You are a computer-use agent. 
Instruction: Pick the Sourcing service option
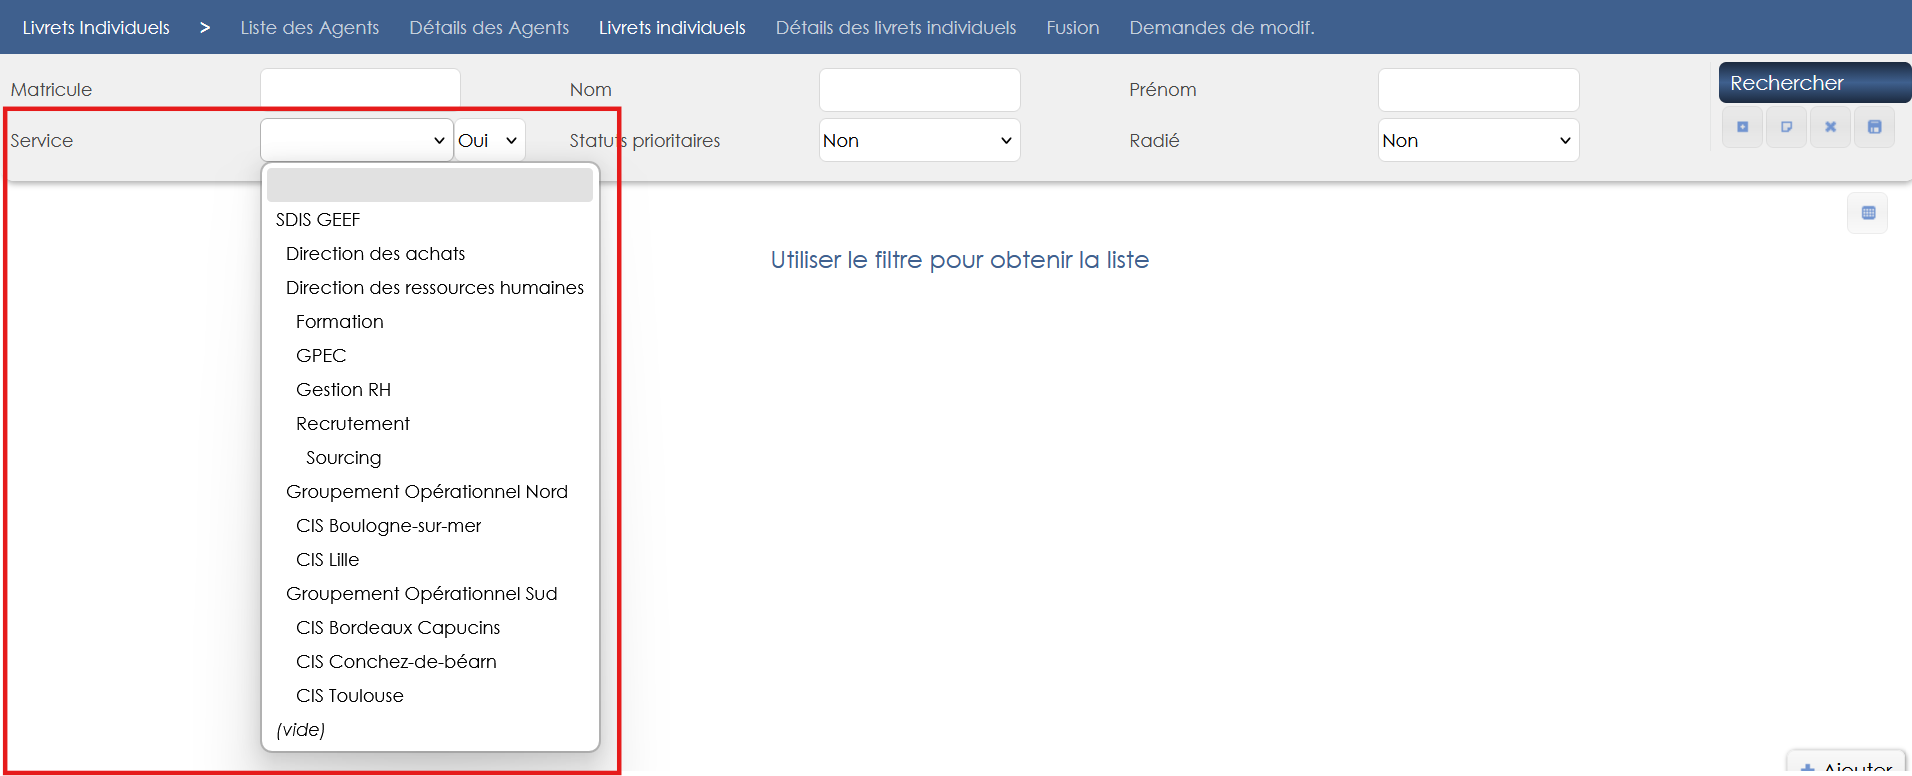[x=343, y=458]
